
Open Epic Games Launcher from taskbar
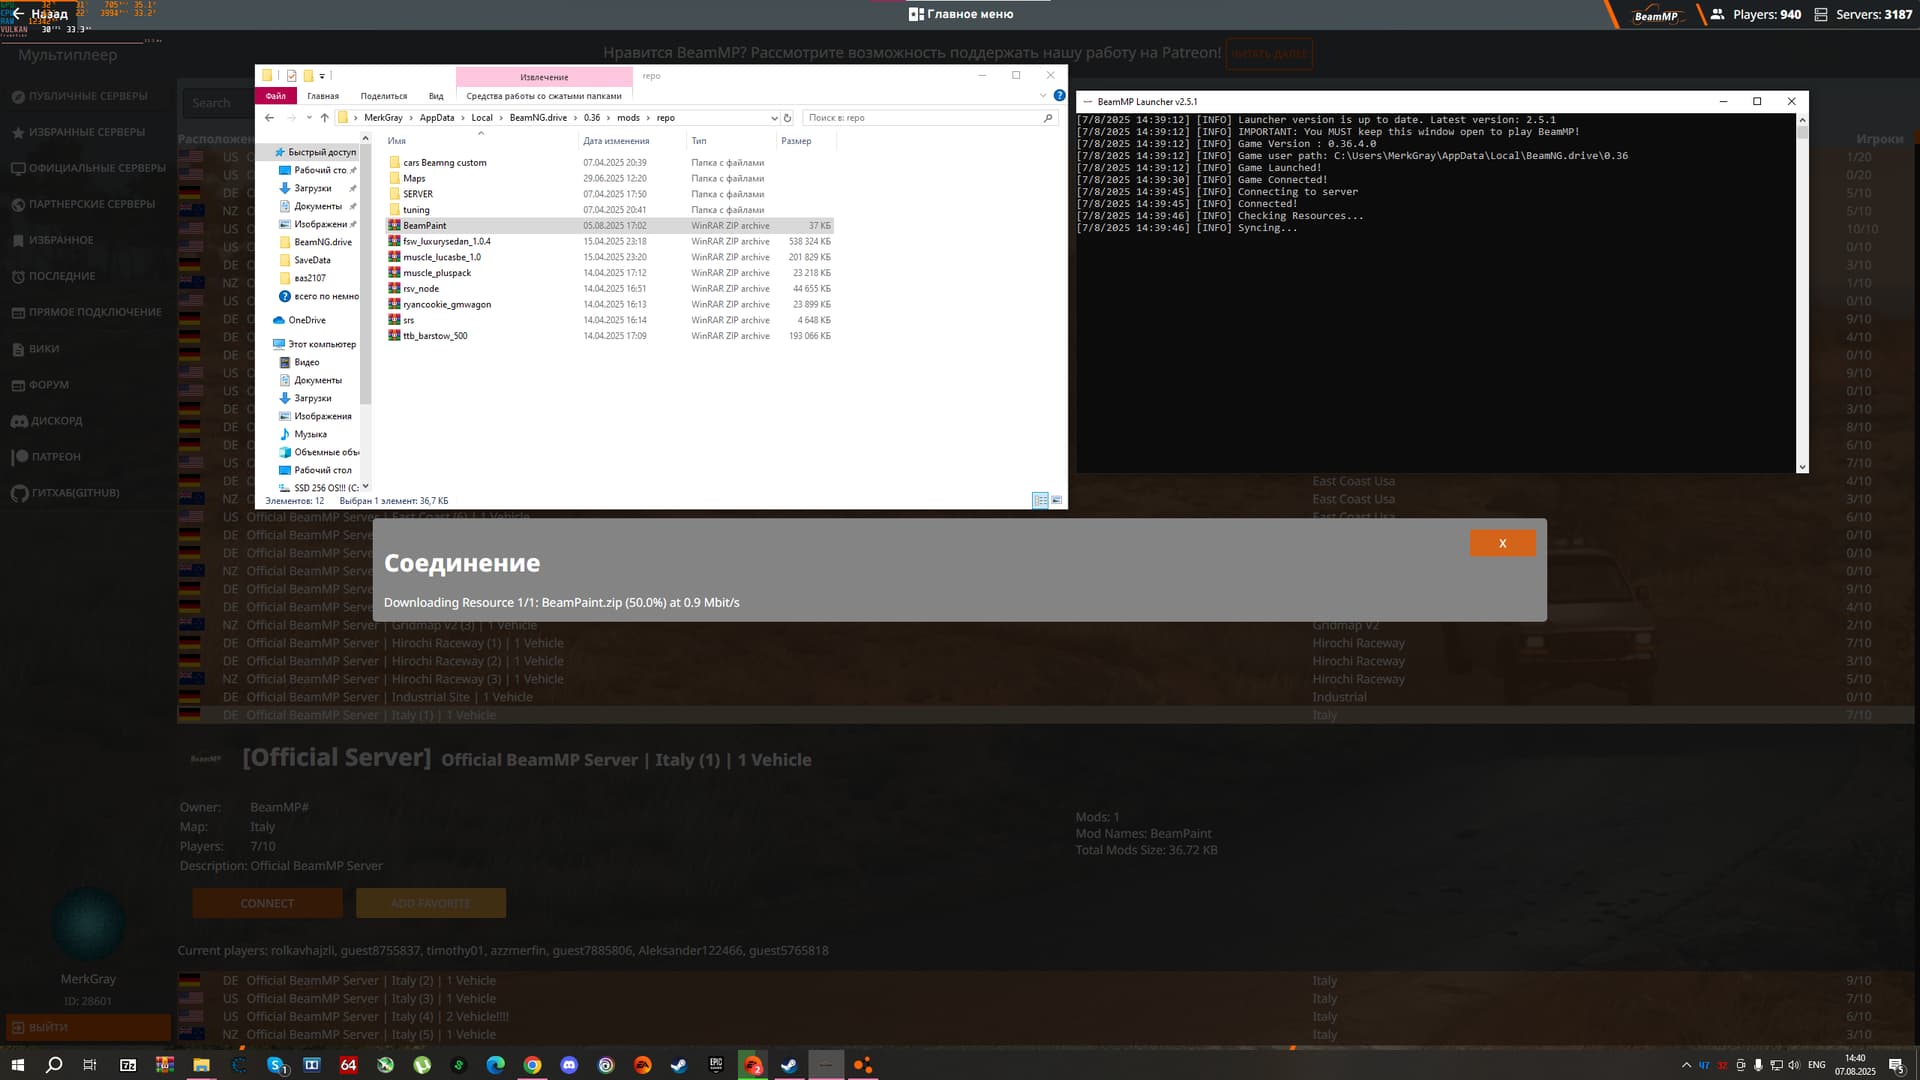(x=716, y=1065)
